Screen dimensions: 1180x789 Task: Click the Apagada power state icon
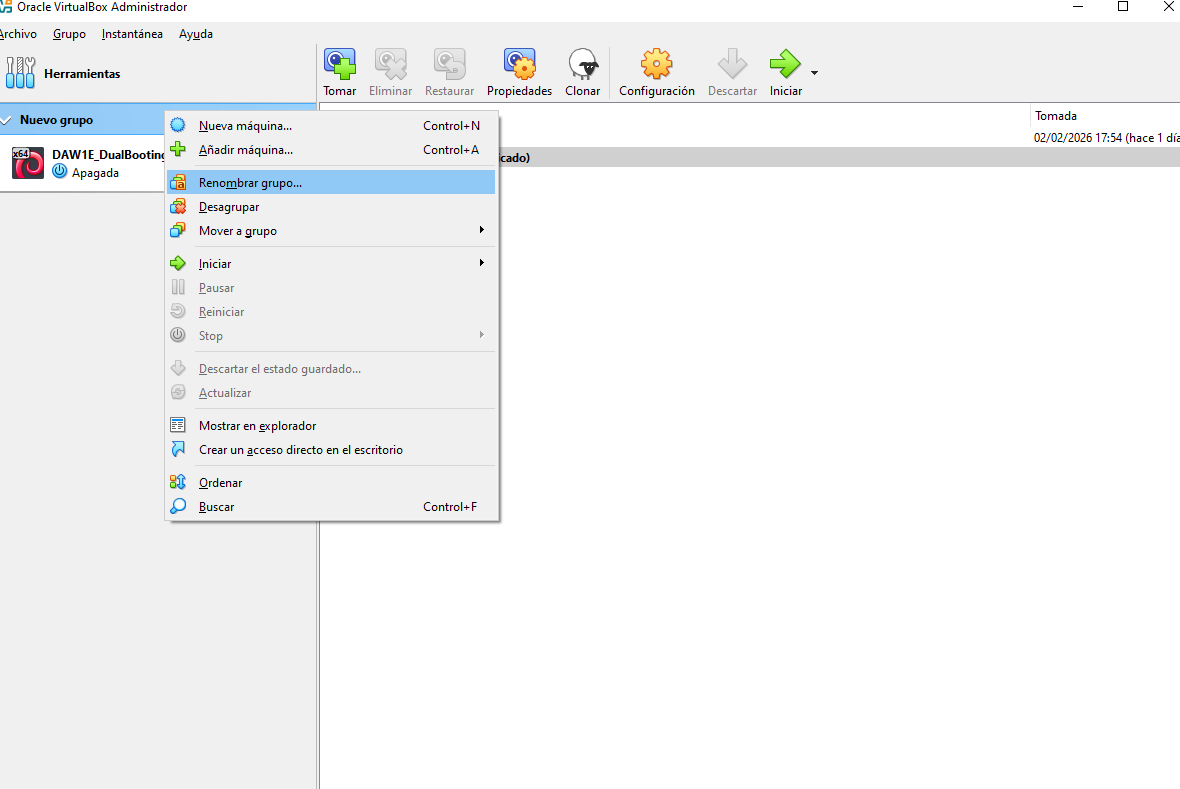point(59,172)
